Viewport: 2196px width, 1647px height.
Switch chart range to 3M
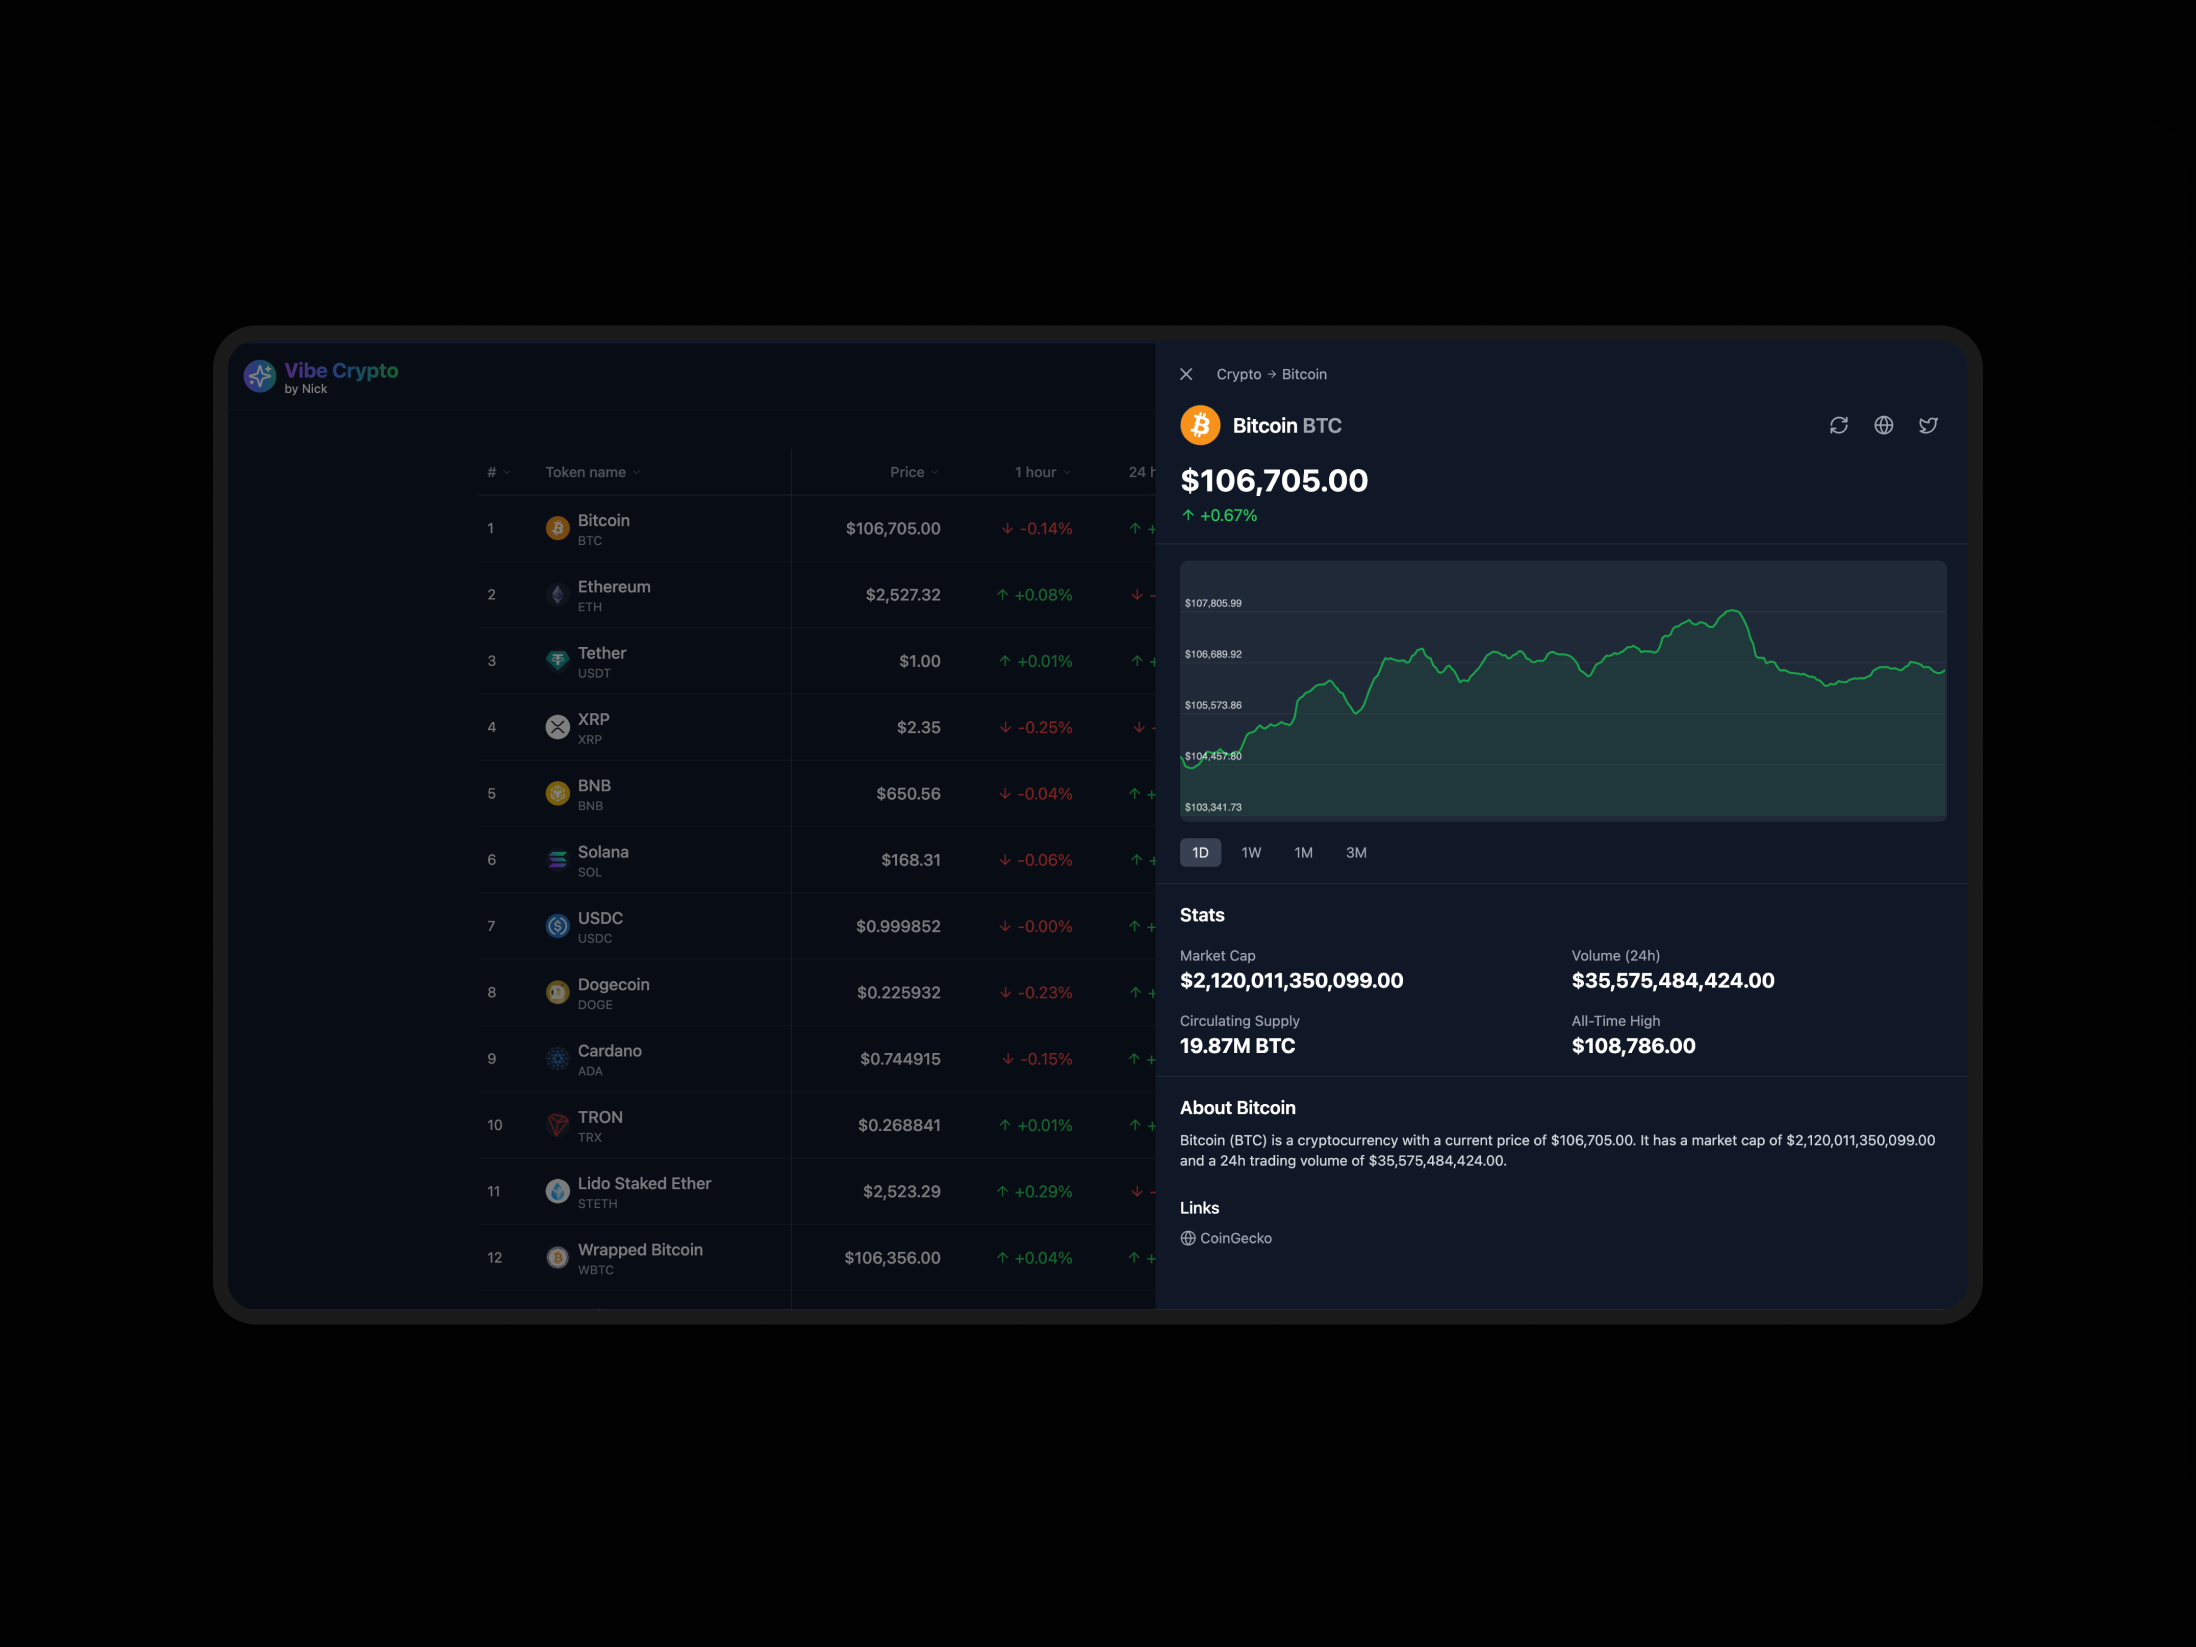1356,853
